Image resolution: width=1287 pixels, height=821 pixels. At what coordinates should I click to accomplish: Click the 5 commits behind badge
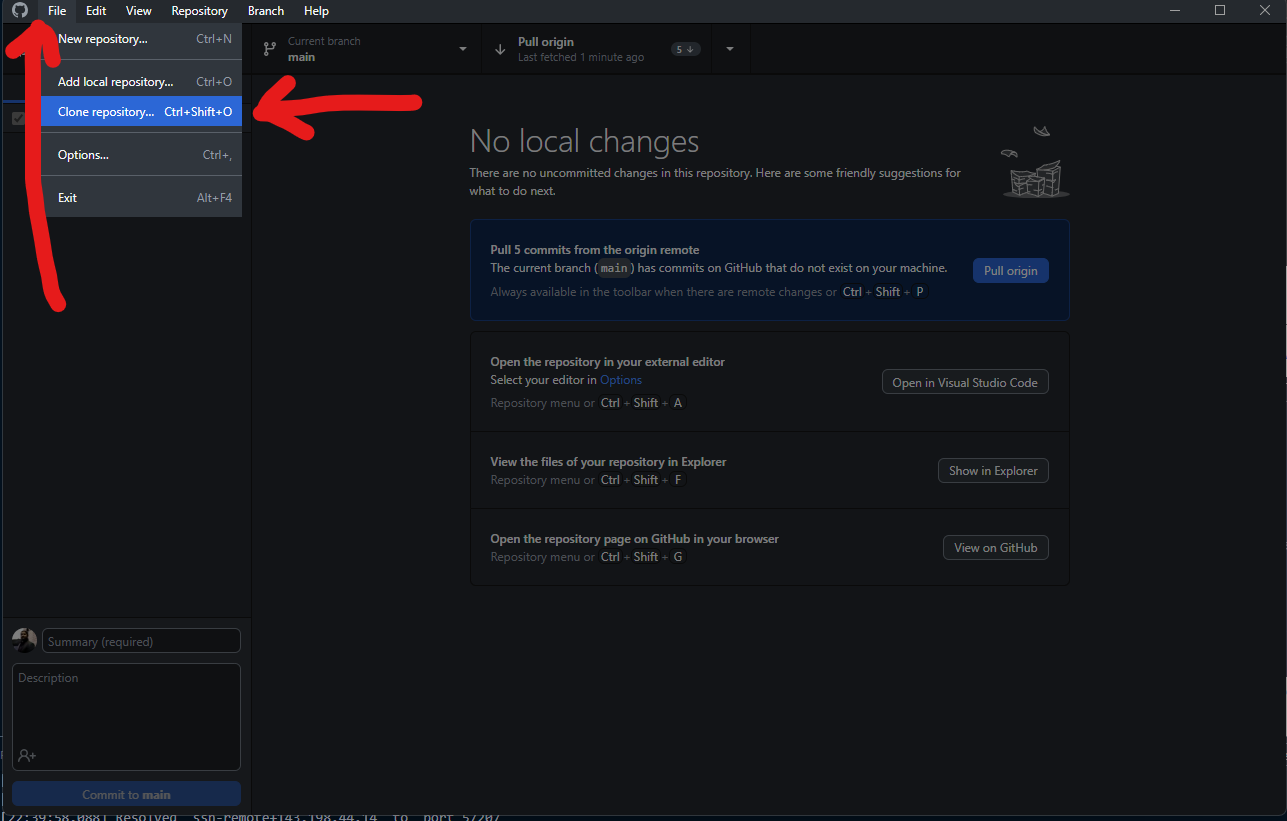tap(685, 49)
